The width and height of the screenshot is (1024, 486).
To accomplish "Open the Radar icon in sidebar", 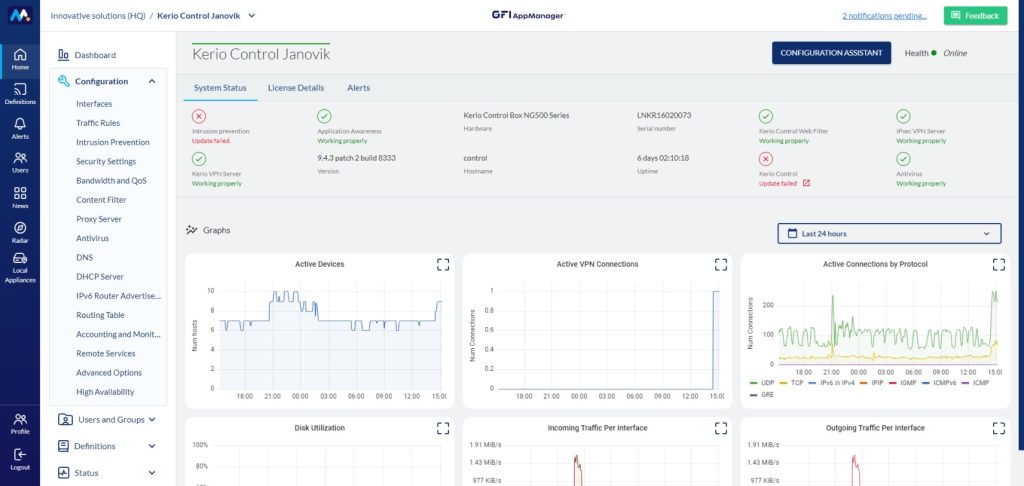I will click(20, 231).
